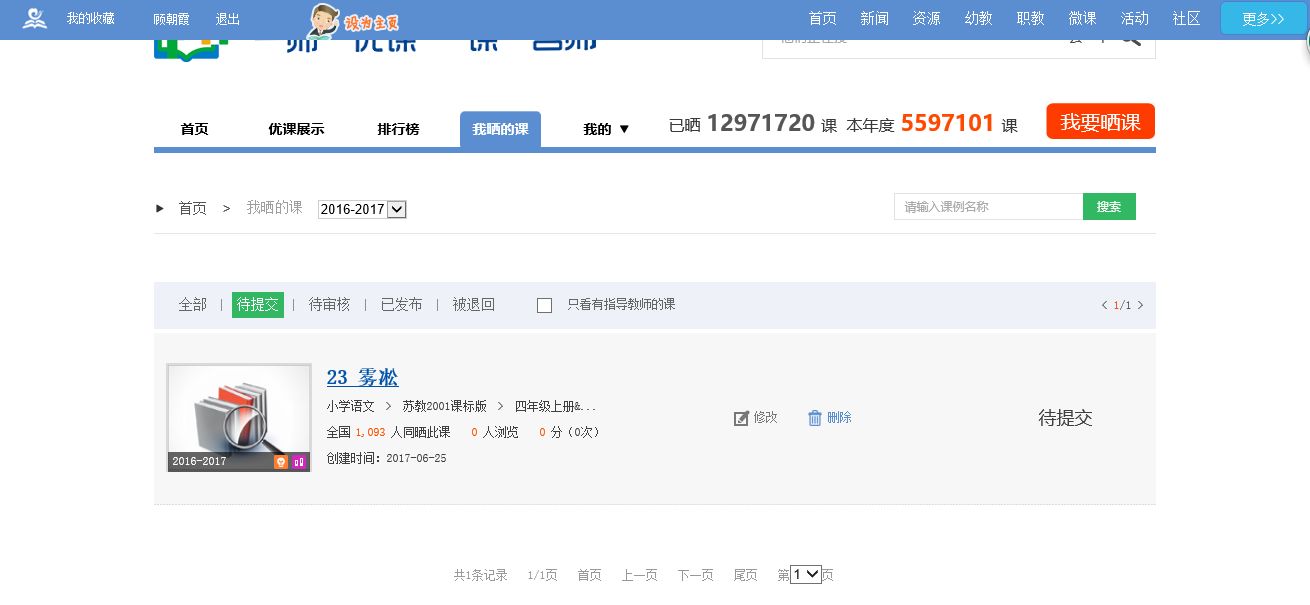Select the 待审核 filter tab
This screenshot has width=1310, height=605.
click(x=329, y=305)
